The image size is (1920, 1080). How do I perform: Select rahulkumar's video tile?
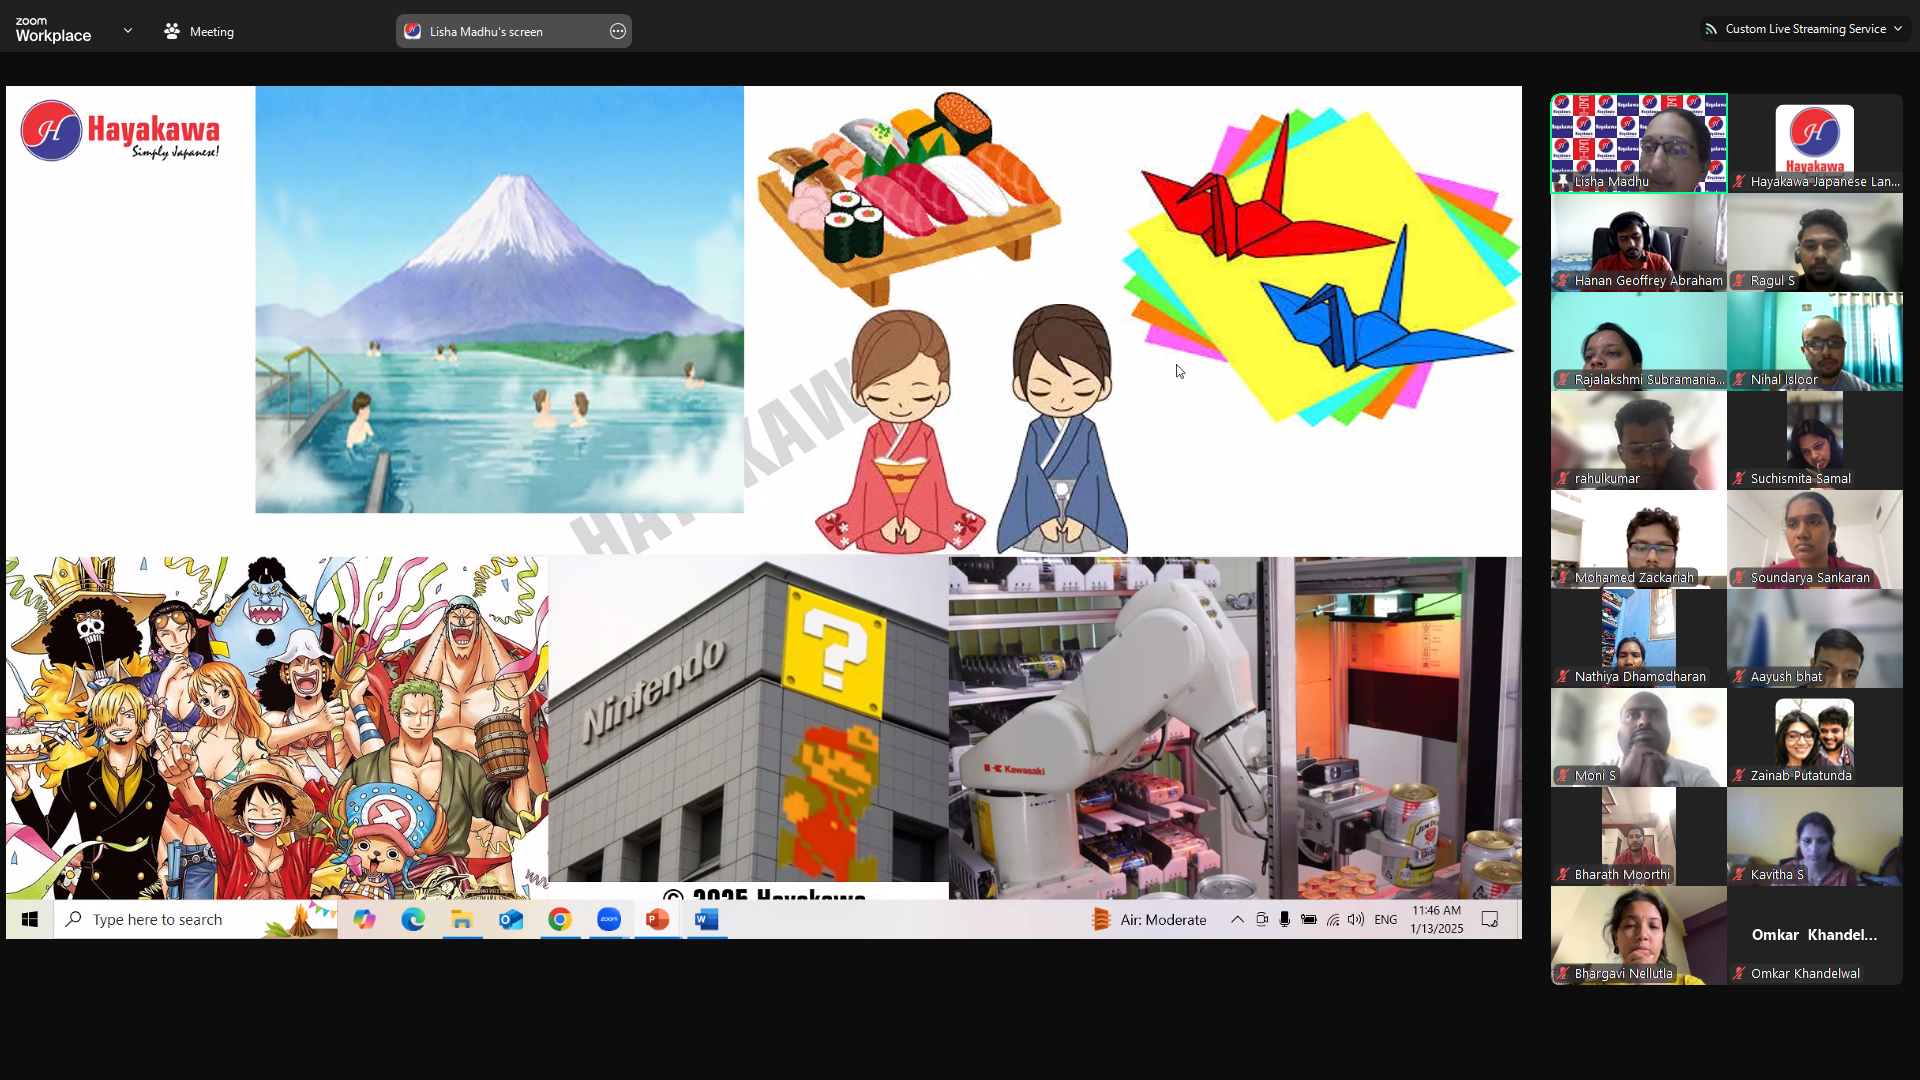[1639, 440]
